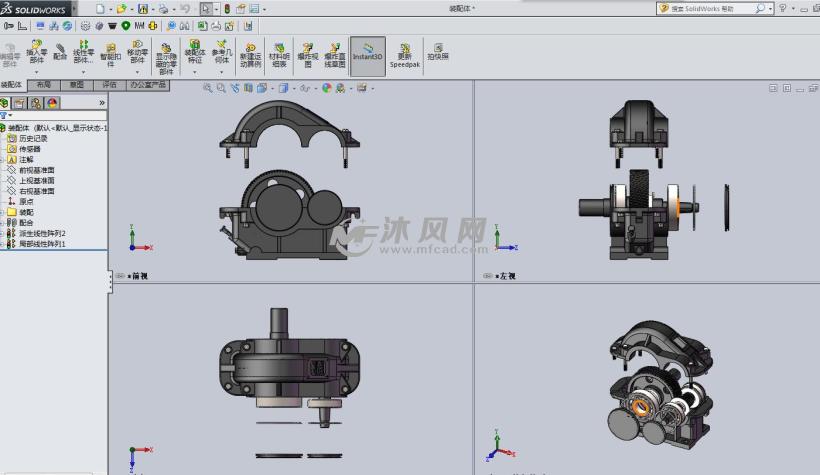The width and height of the screenshot is (820, 475).
Task: Select 前视基准面 (Front Plane) in tree
Action: (x=37, y=170)
